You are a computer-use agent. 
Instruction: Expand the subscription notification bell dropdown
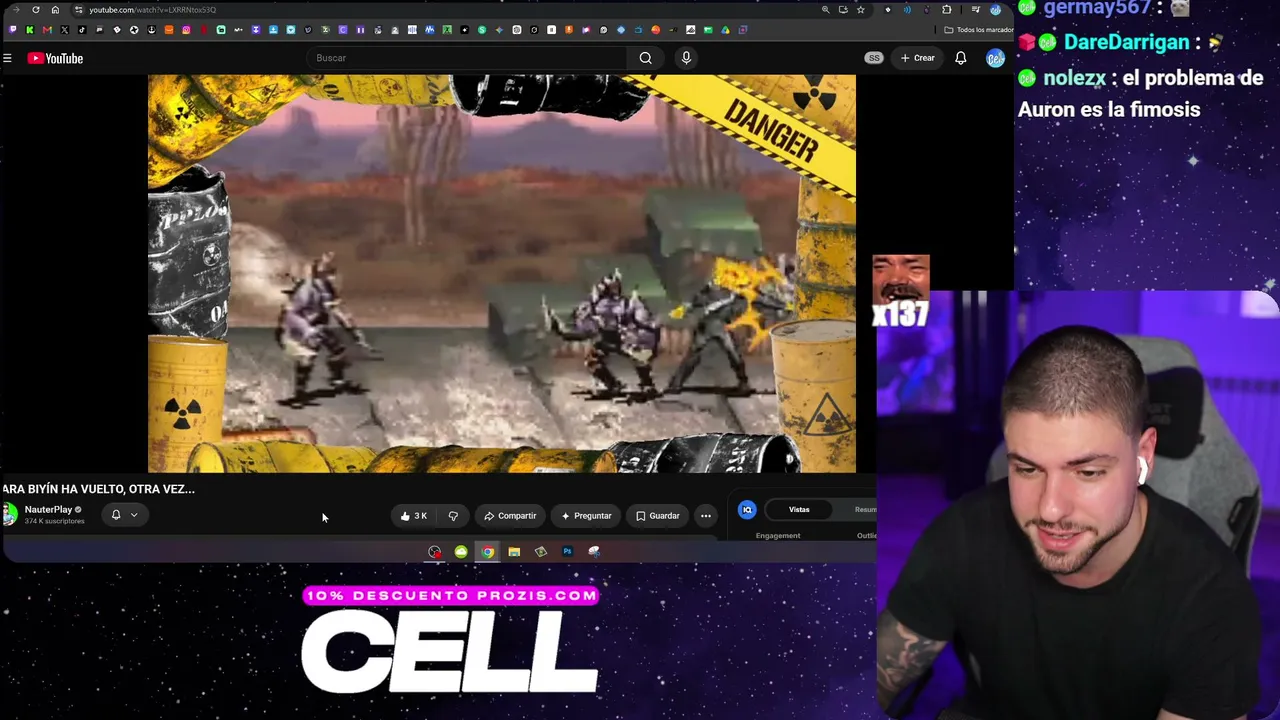124,515
